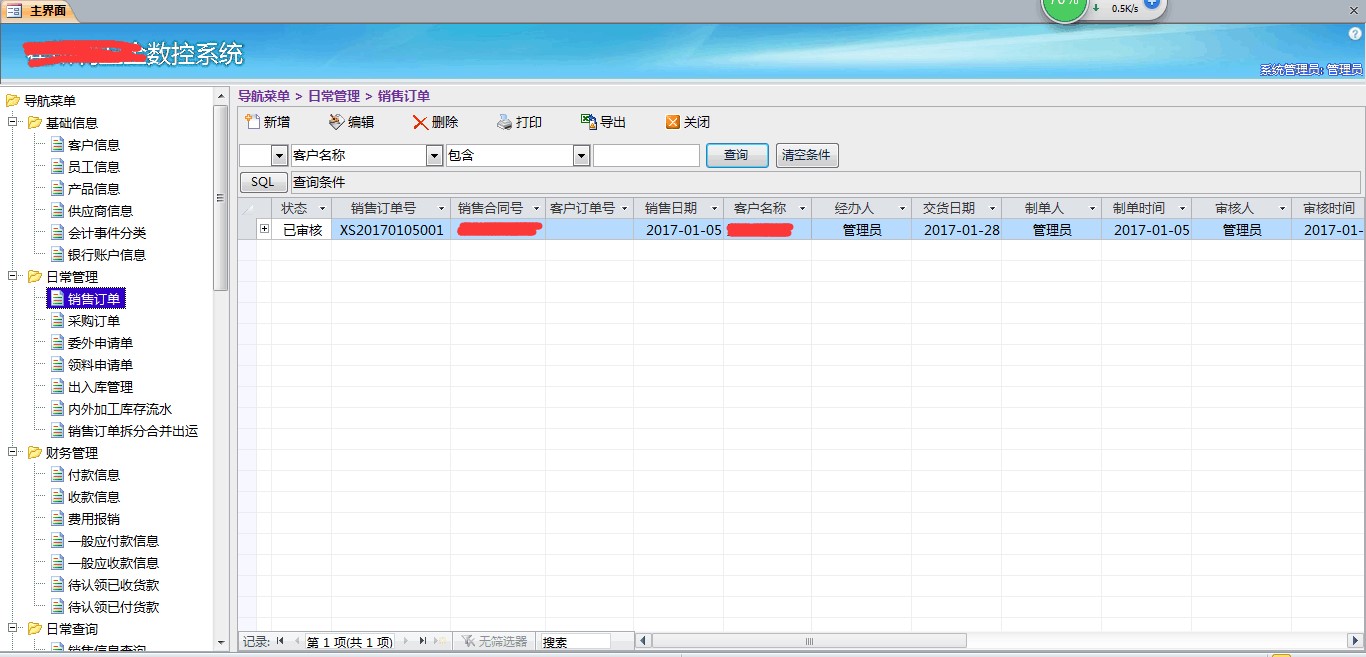The width and height of the screenshot is (1366, 657).
Task: Click the 查询条件 text field
Action: point(825,182)
